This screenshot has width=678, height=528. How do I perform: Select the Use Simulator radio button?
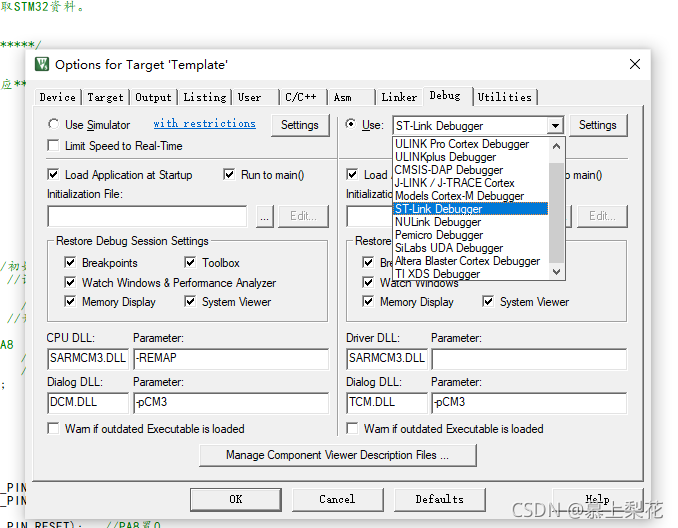pos(53,124)
